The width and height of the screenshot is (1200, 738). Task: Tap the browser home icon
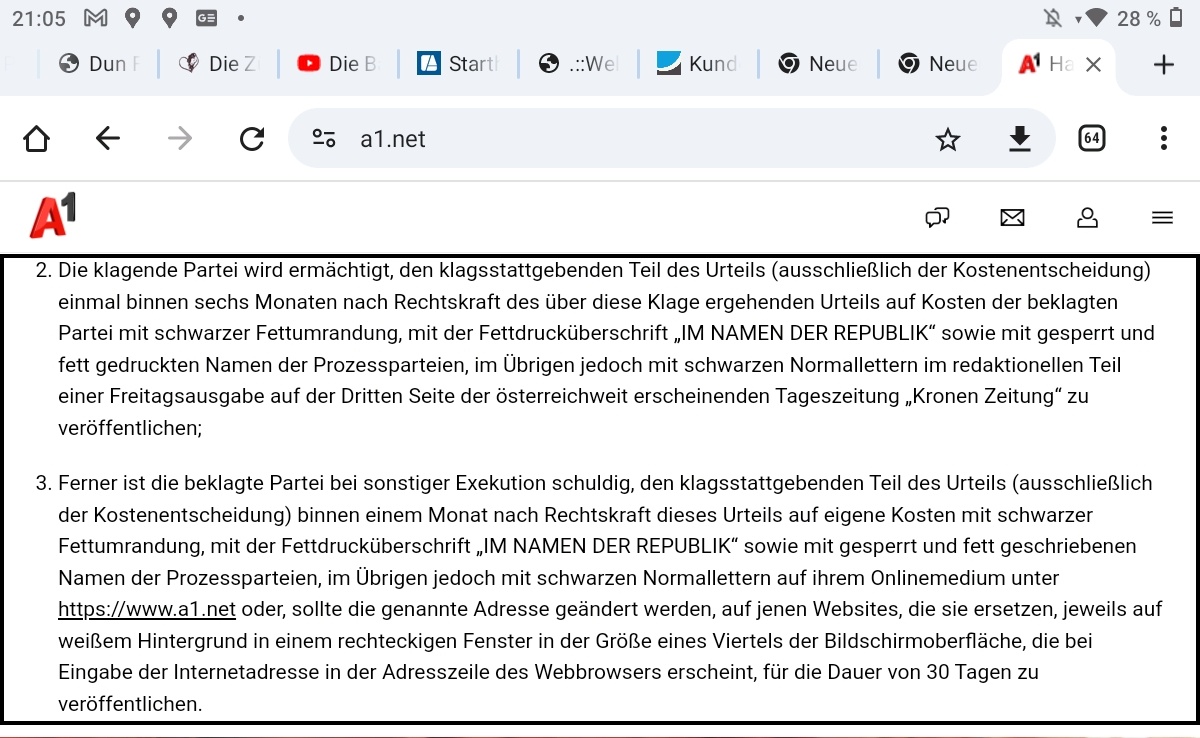click(36, 139)
